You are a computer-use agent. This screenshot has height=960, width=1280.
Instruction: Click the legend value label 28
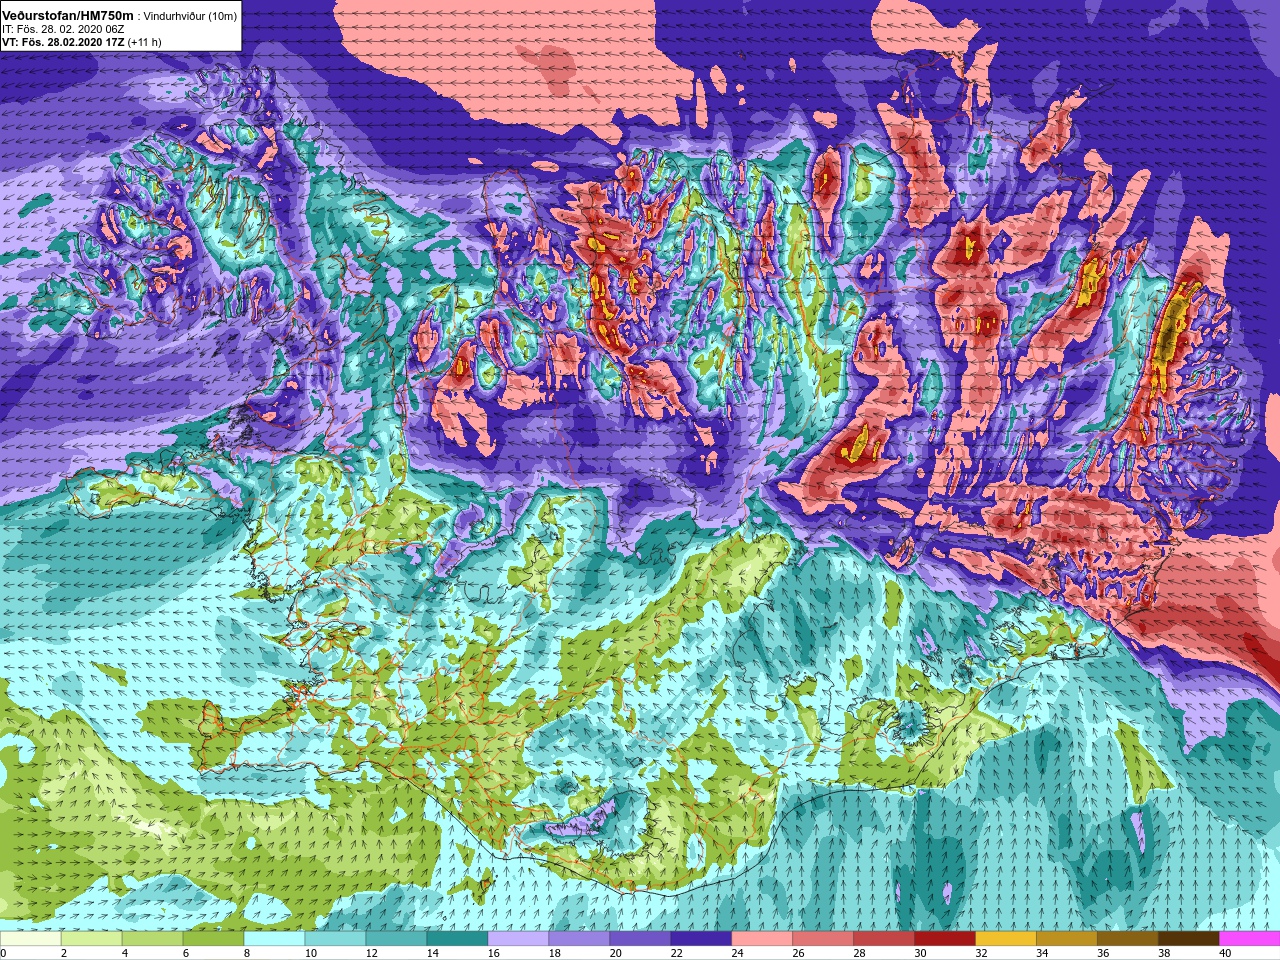point(859,953)
